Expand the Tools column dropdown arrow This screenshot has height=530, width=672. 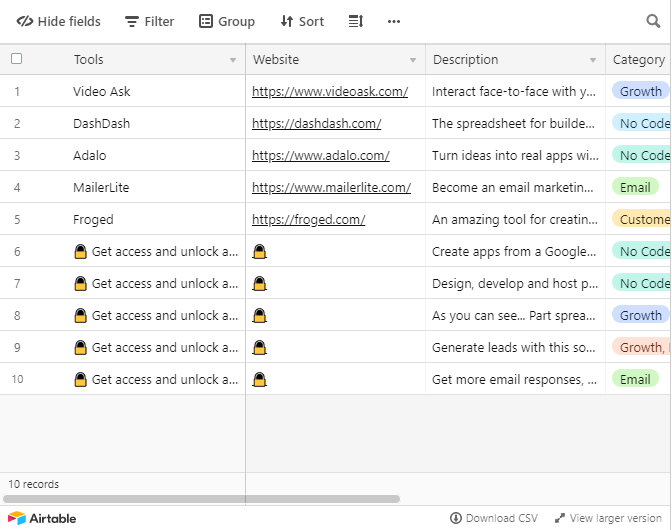click(x=233, y=60)
